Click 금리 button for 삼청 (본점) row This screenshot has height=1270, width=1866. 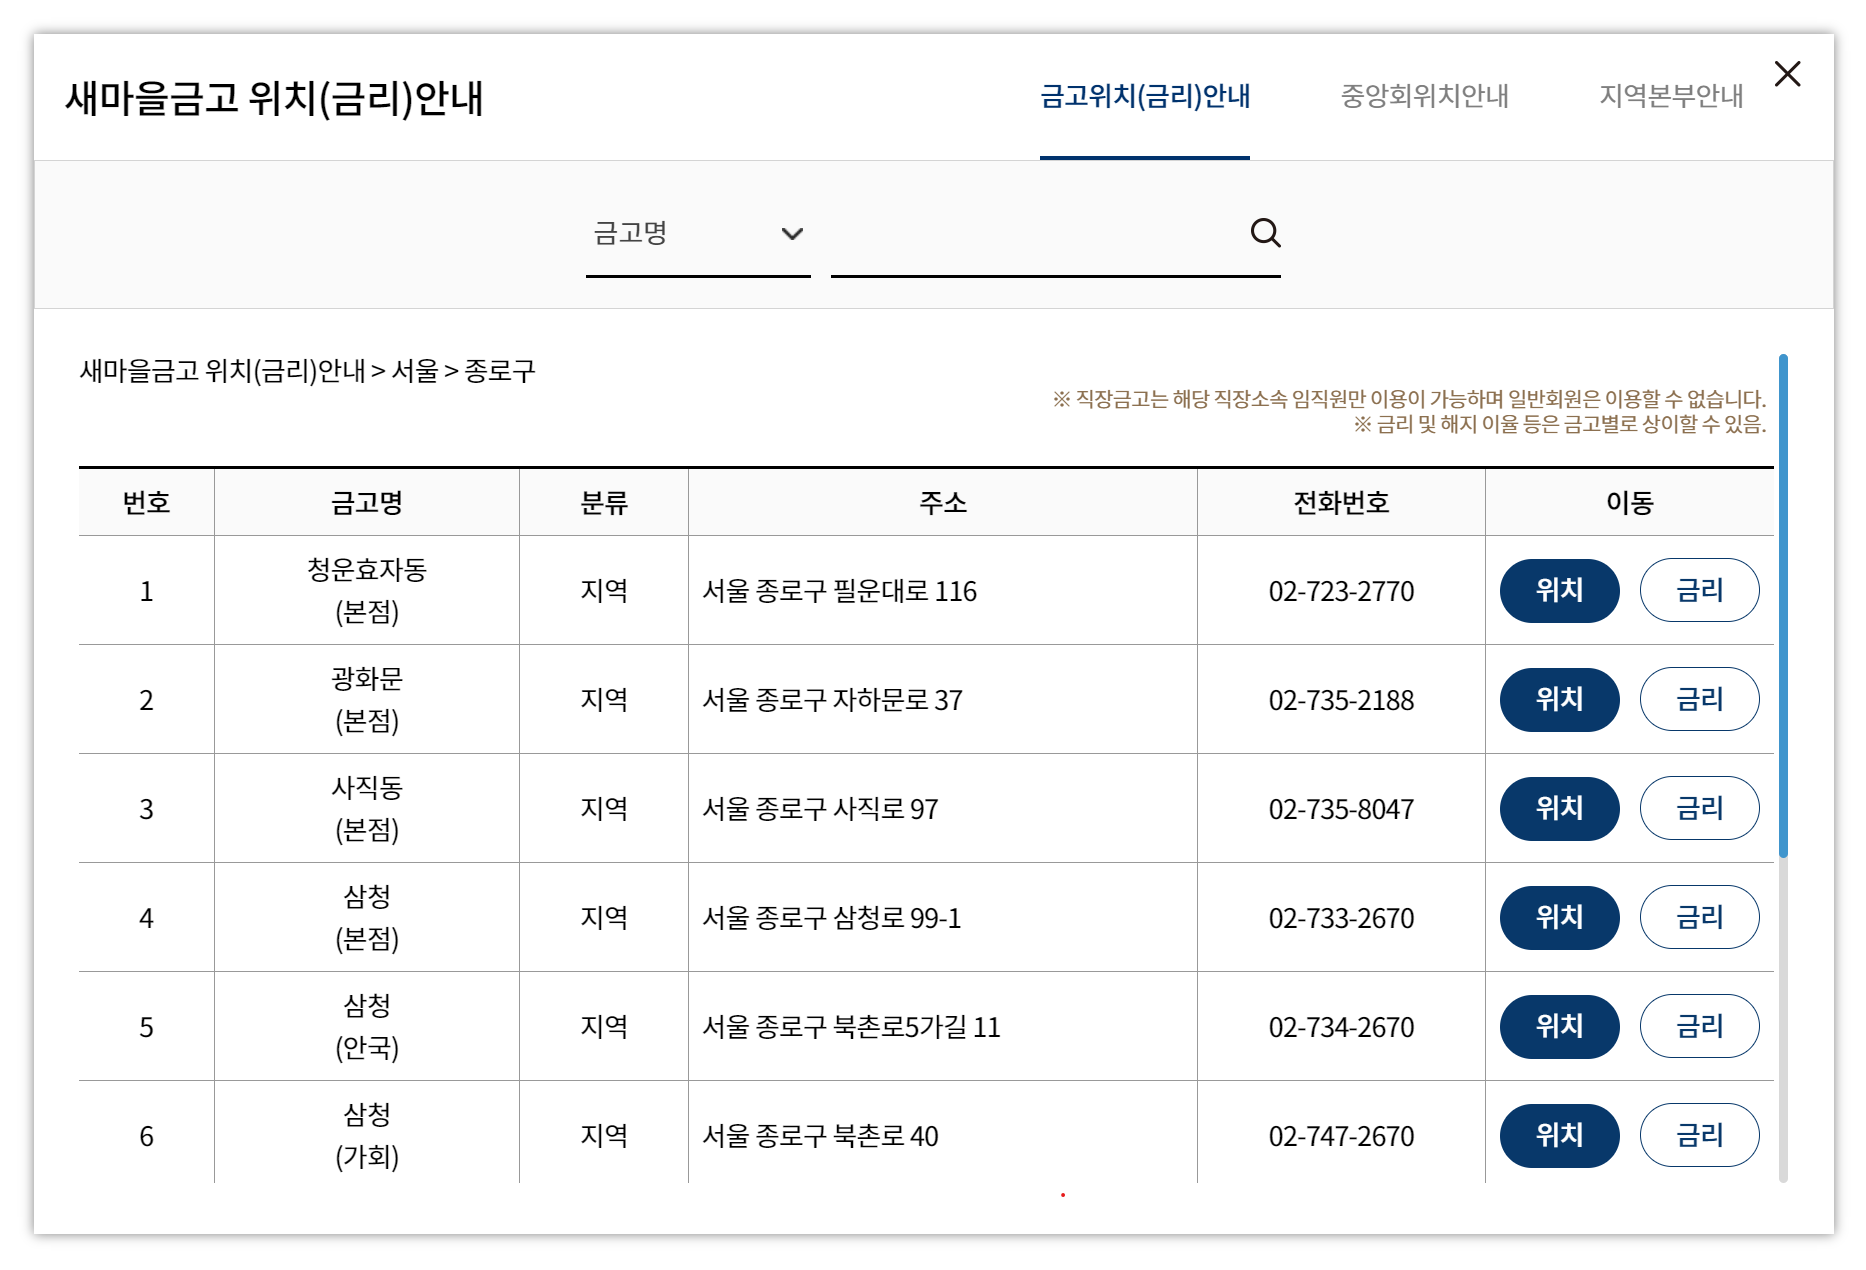(x=1699, y=918)
